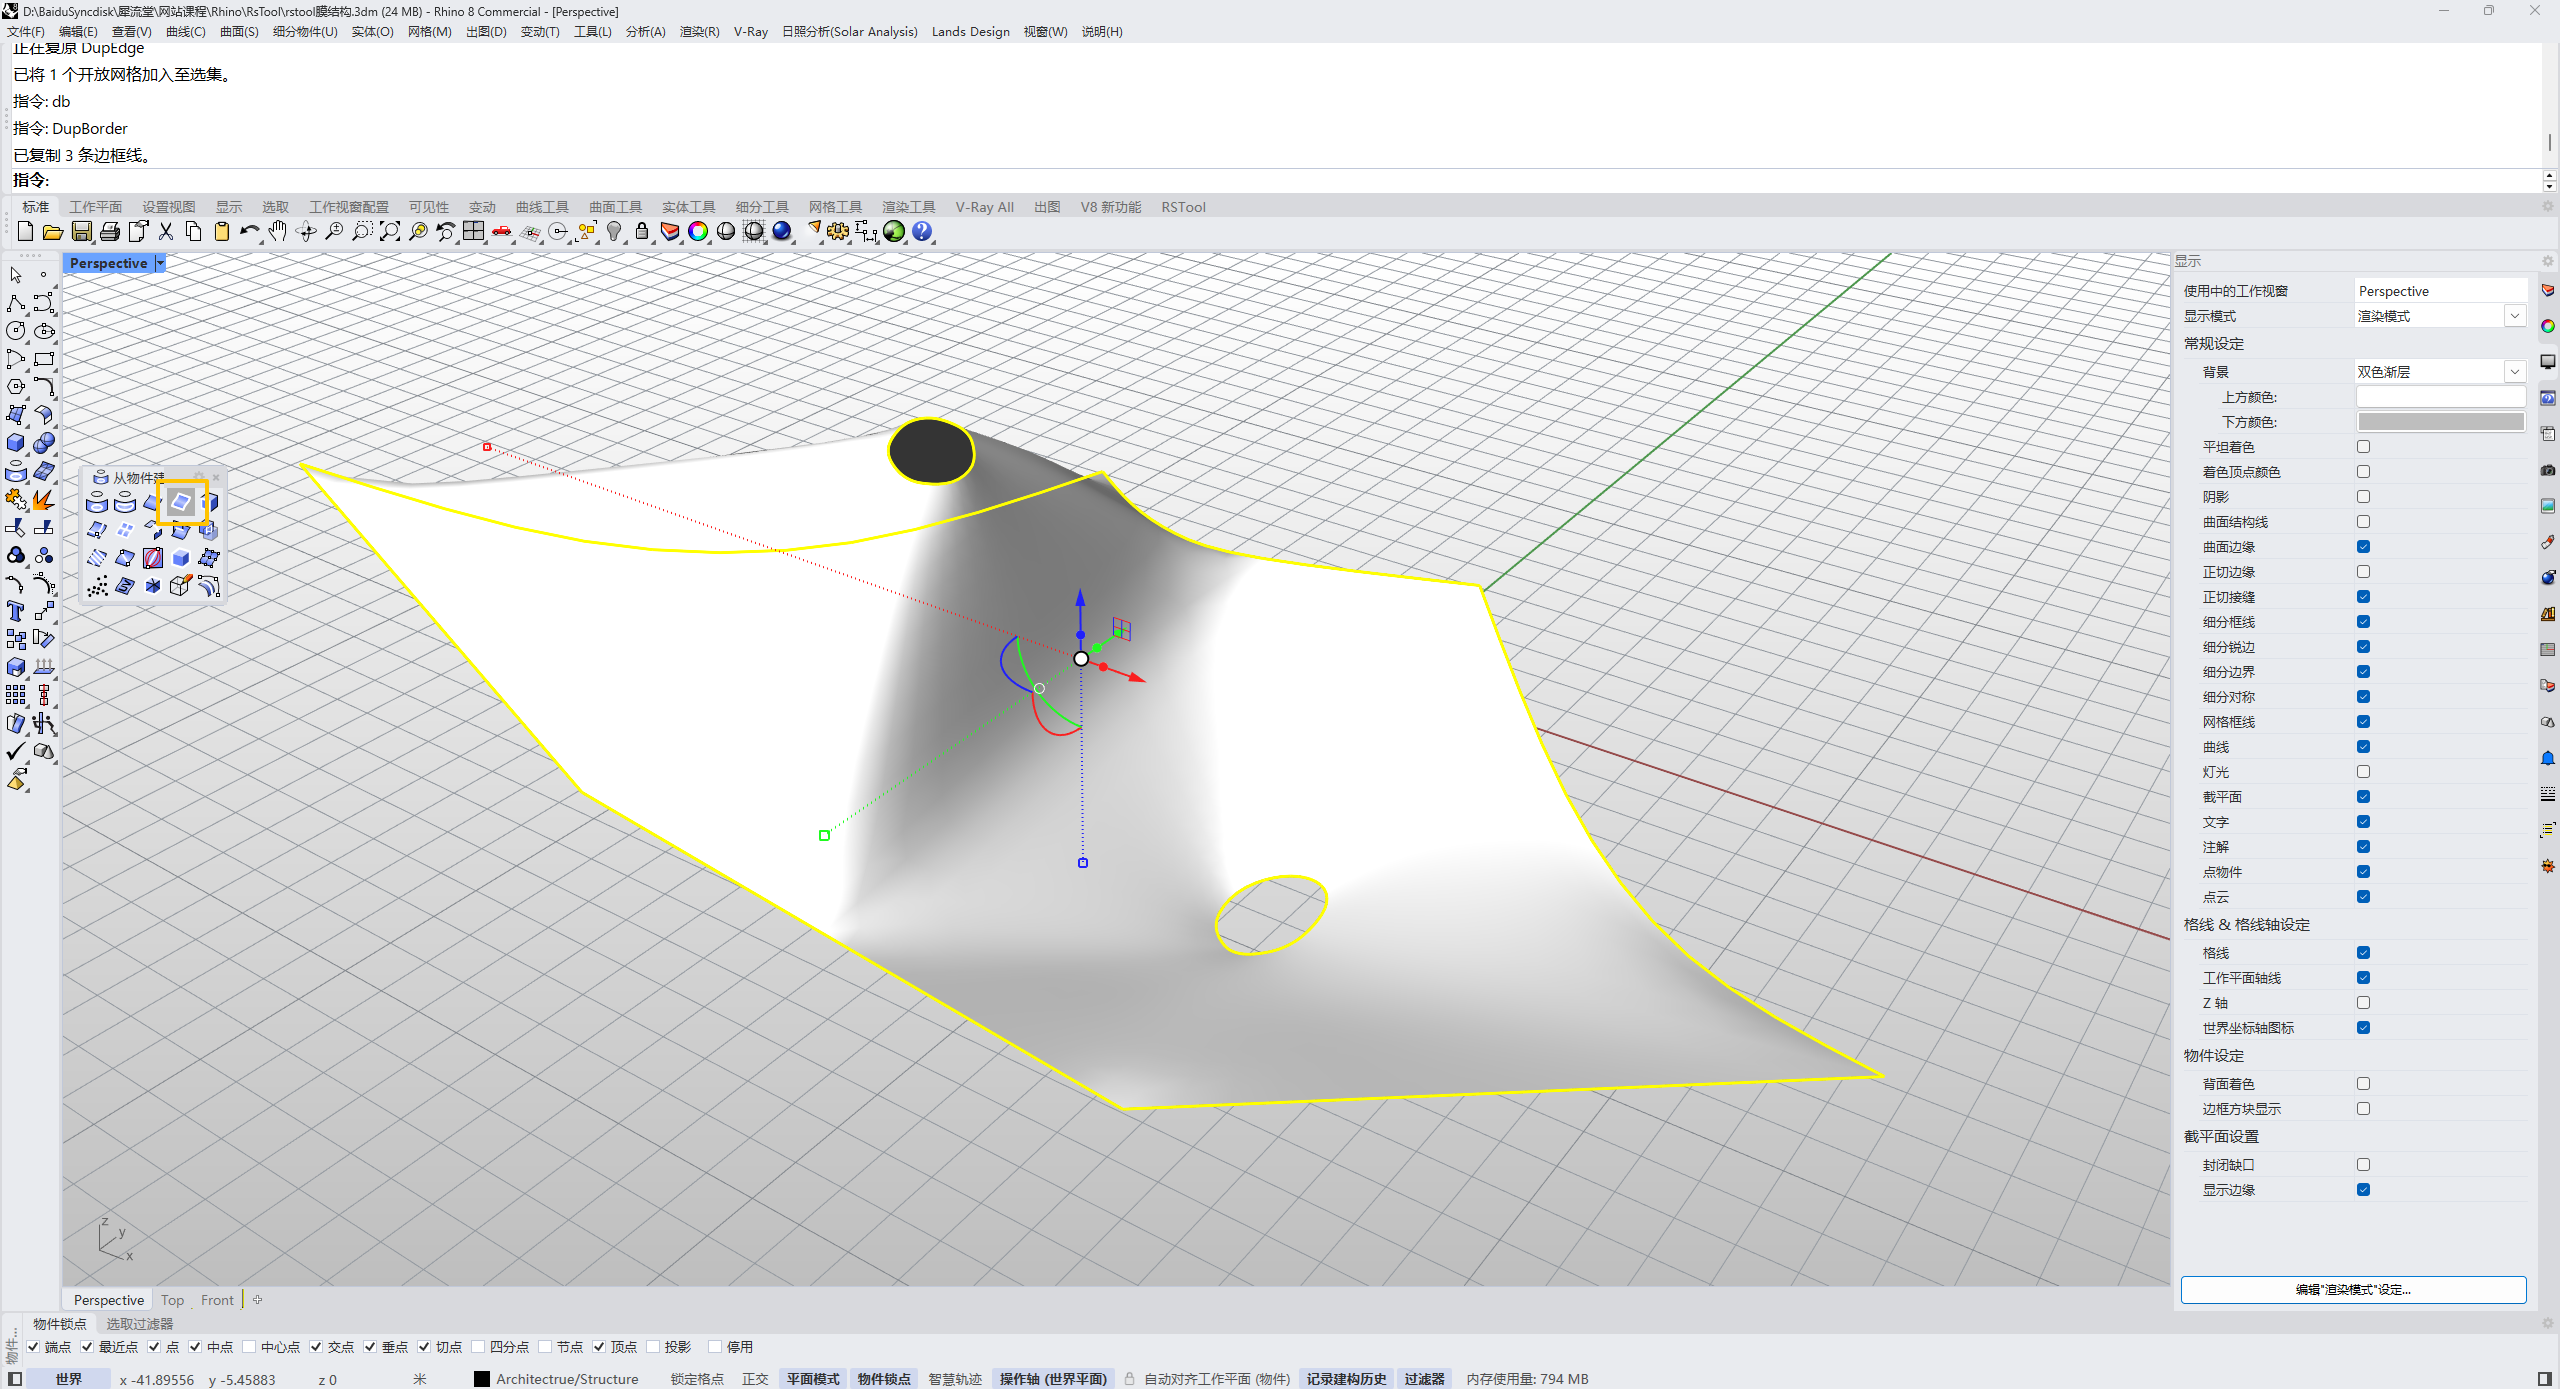Screen dimensions: 2560x1389
Task: Enable the 阴影 shadows checkbox
Action: [x=2363, y=497]
